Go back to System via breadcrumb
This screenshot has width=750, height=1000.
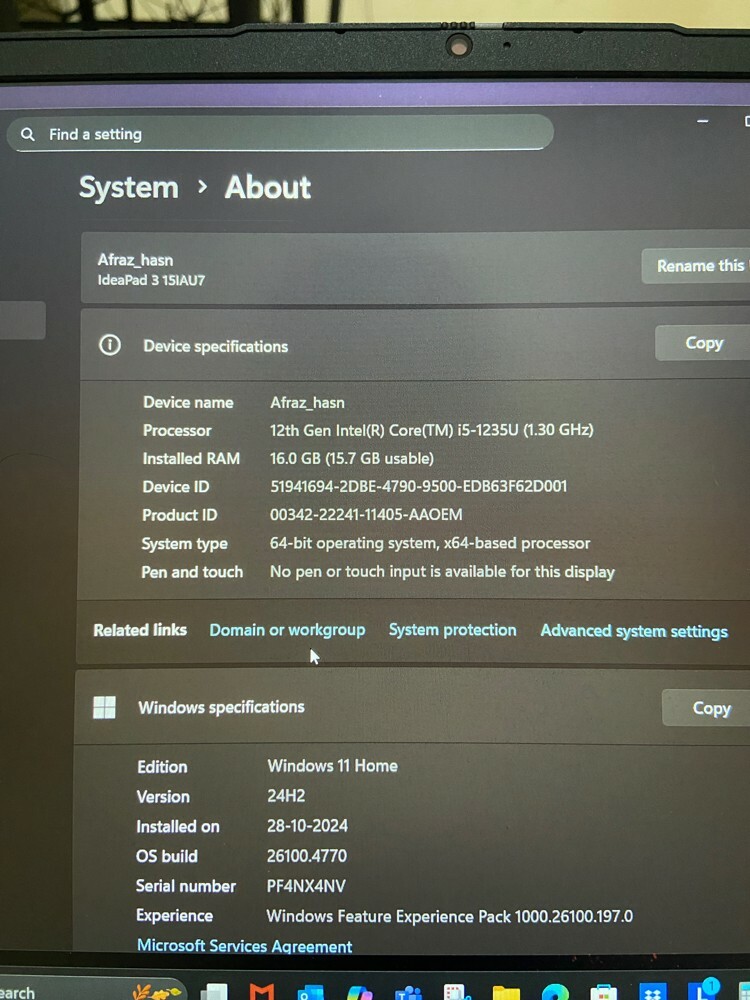click(129, 188)
